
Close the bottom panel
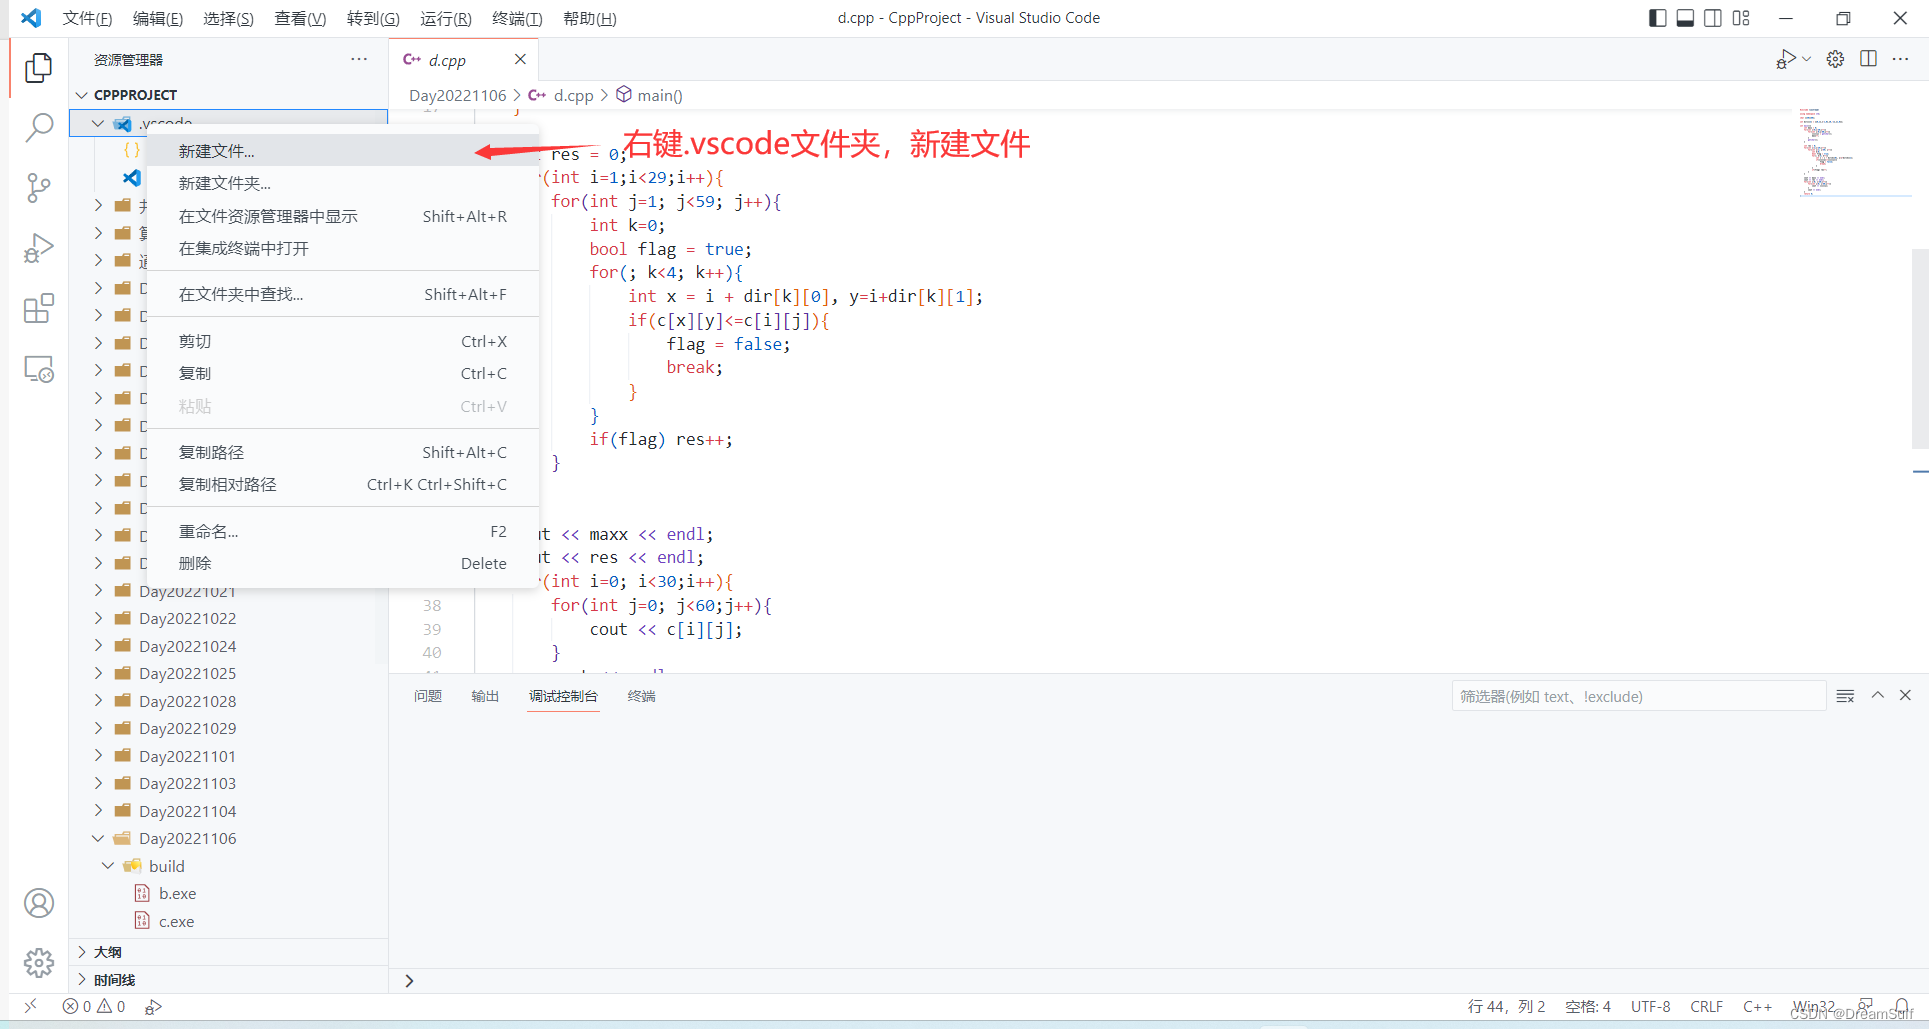coord(1905,695)
